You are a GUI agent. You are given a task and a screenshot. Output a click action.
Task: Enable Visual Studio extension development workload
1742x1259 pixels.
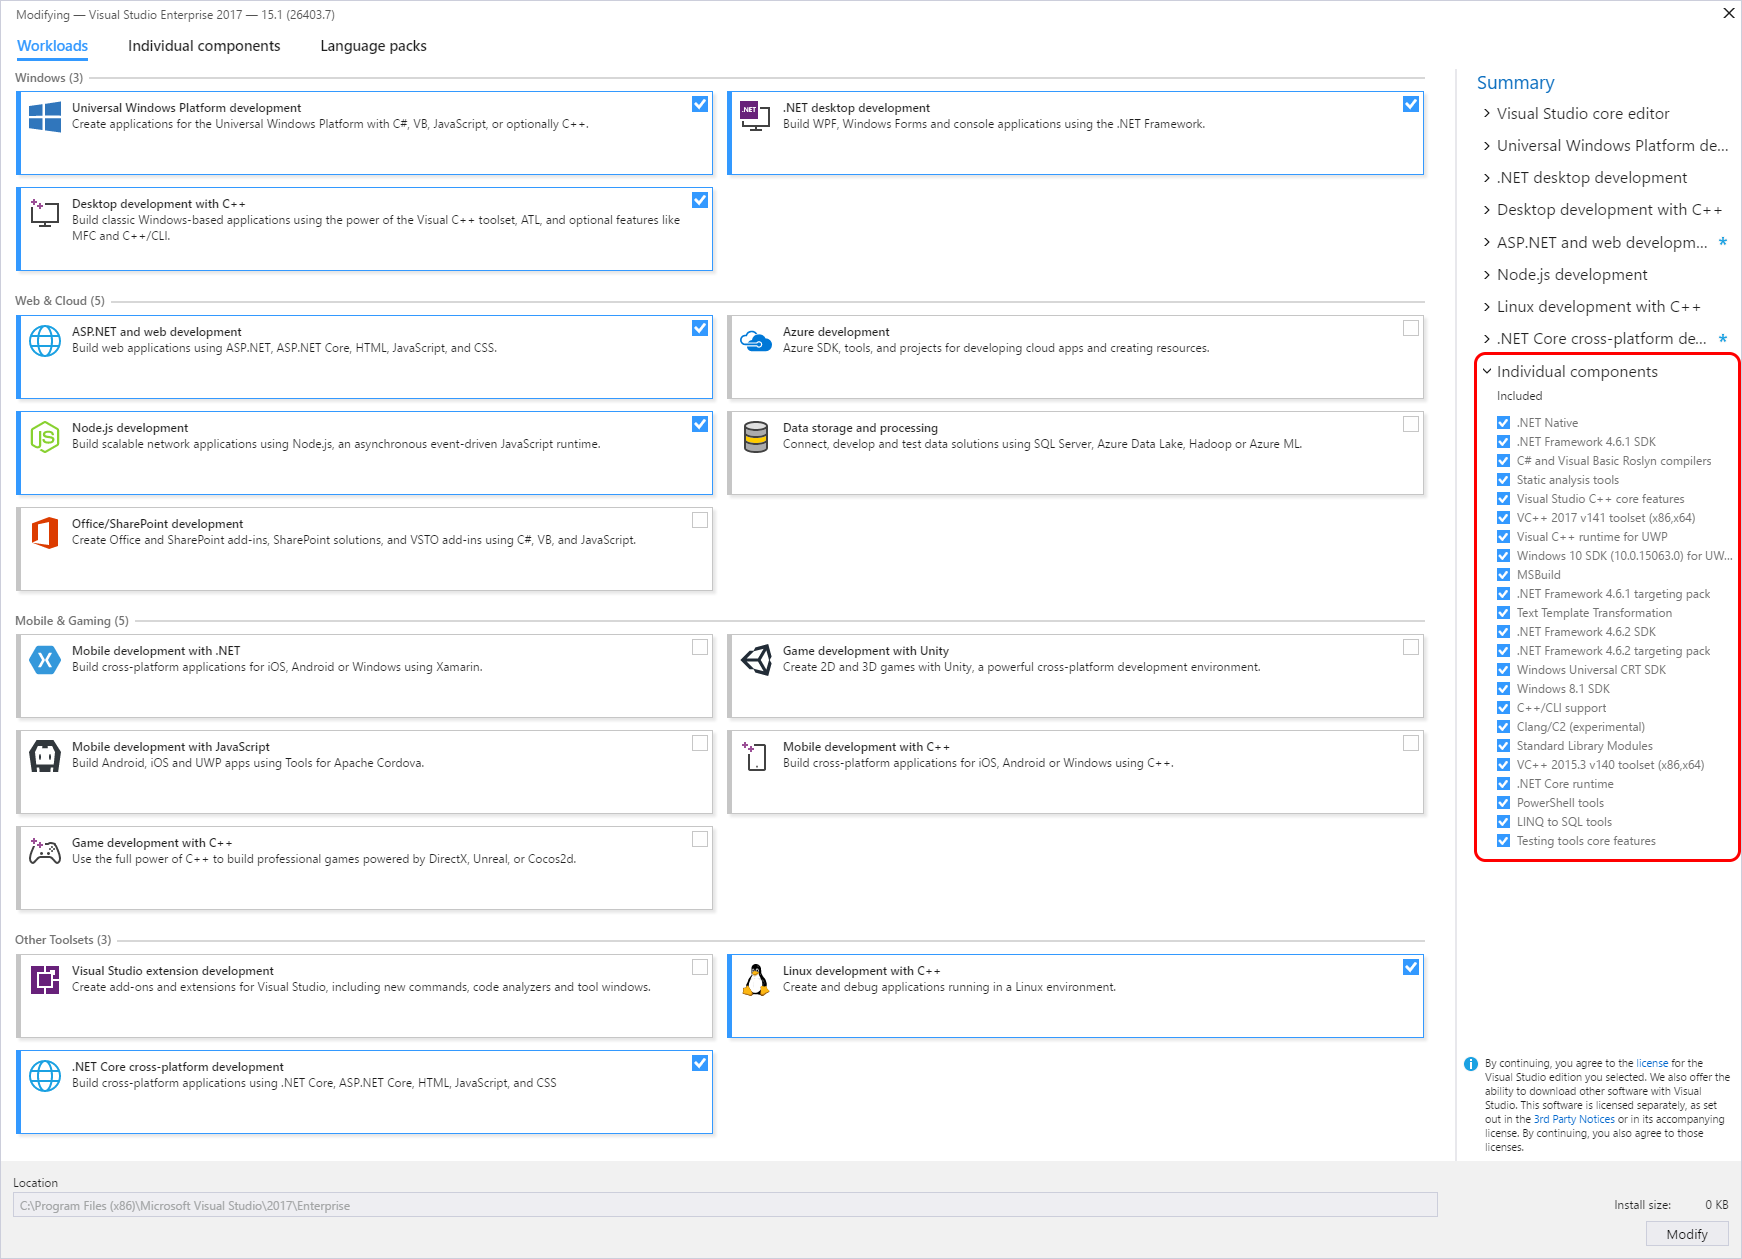(700, 967)
